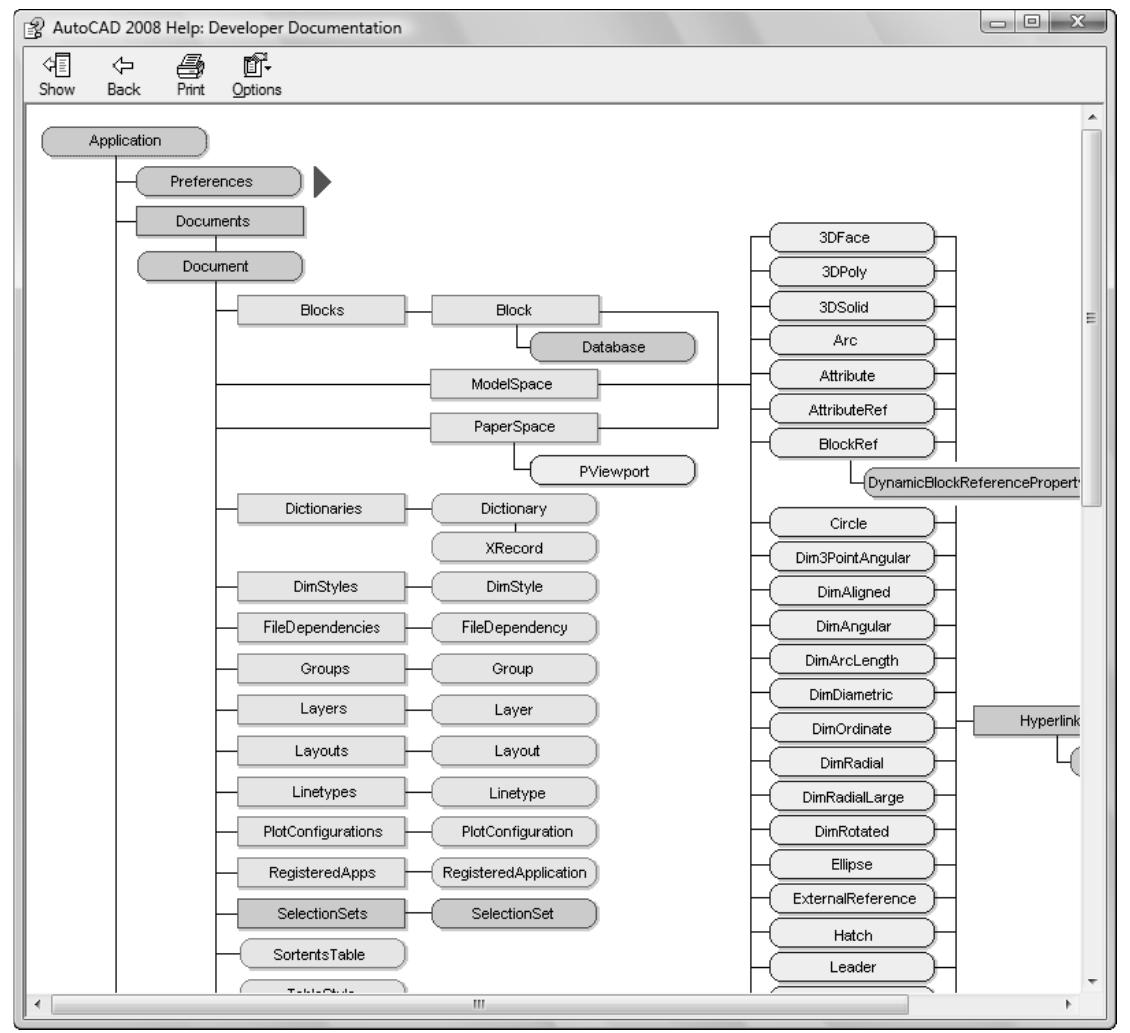Click the DimRadialLarge object node
1130x1033 pixels.
tap(851, 797)
